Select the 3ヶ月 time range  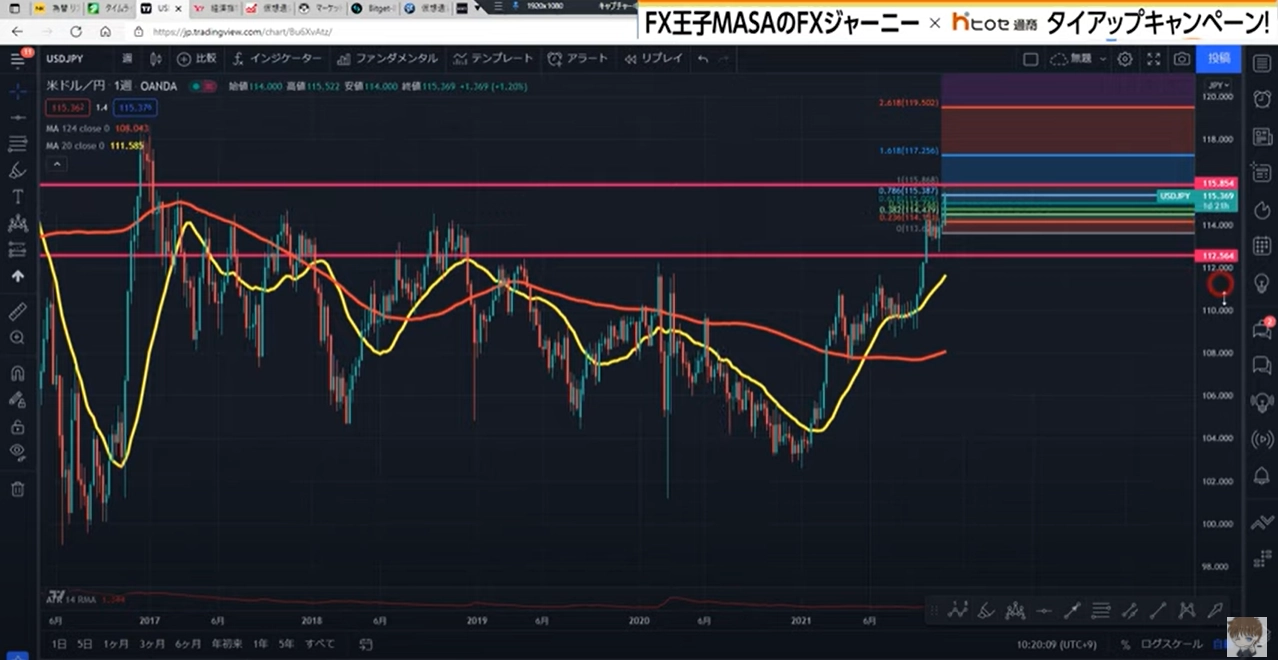[152, 644]
